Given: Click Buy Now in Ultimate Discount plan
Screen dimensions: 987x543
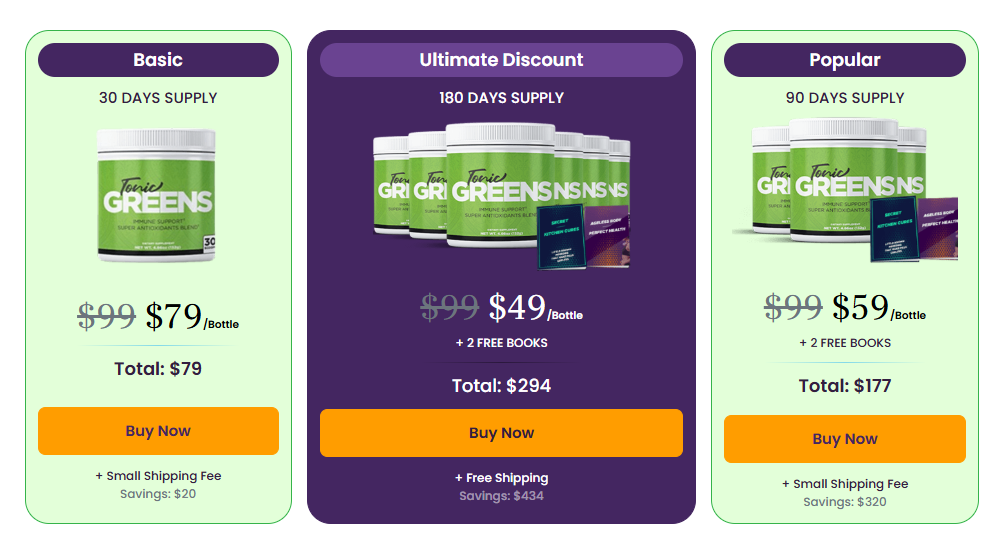Looking at the screenshot, I should pos(501,433).
